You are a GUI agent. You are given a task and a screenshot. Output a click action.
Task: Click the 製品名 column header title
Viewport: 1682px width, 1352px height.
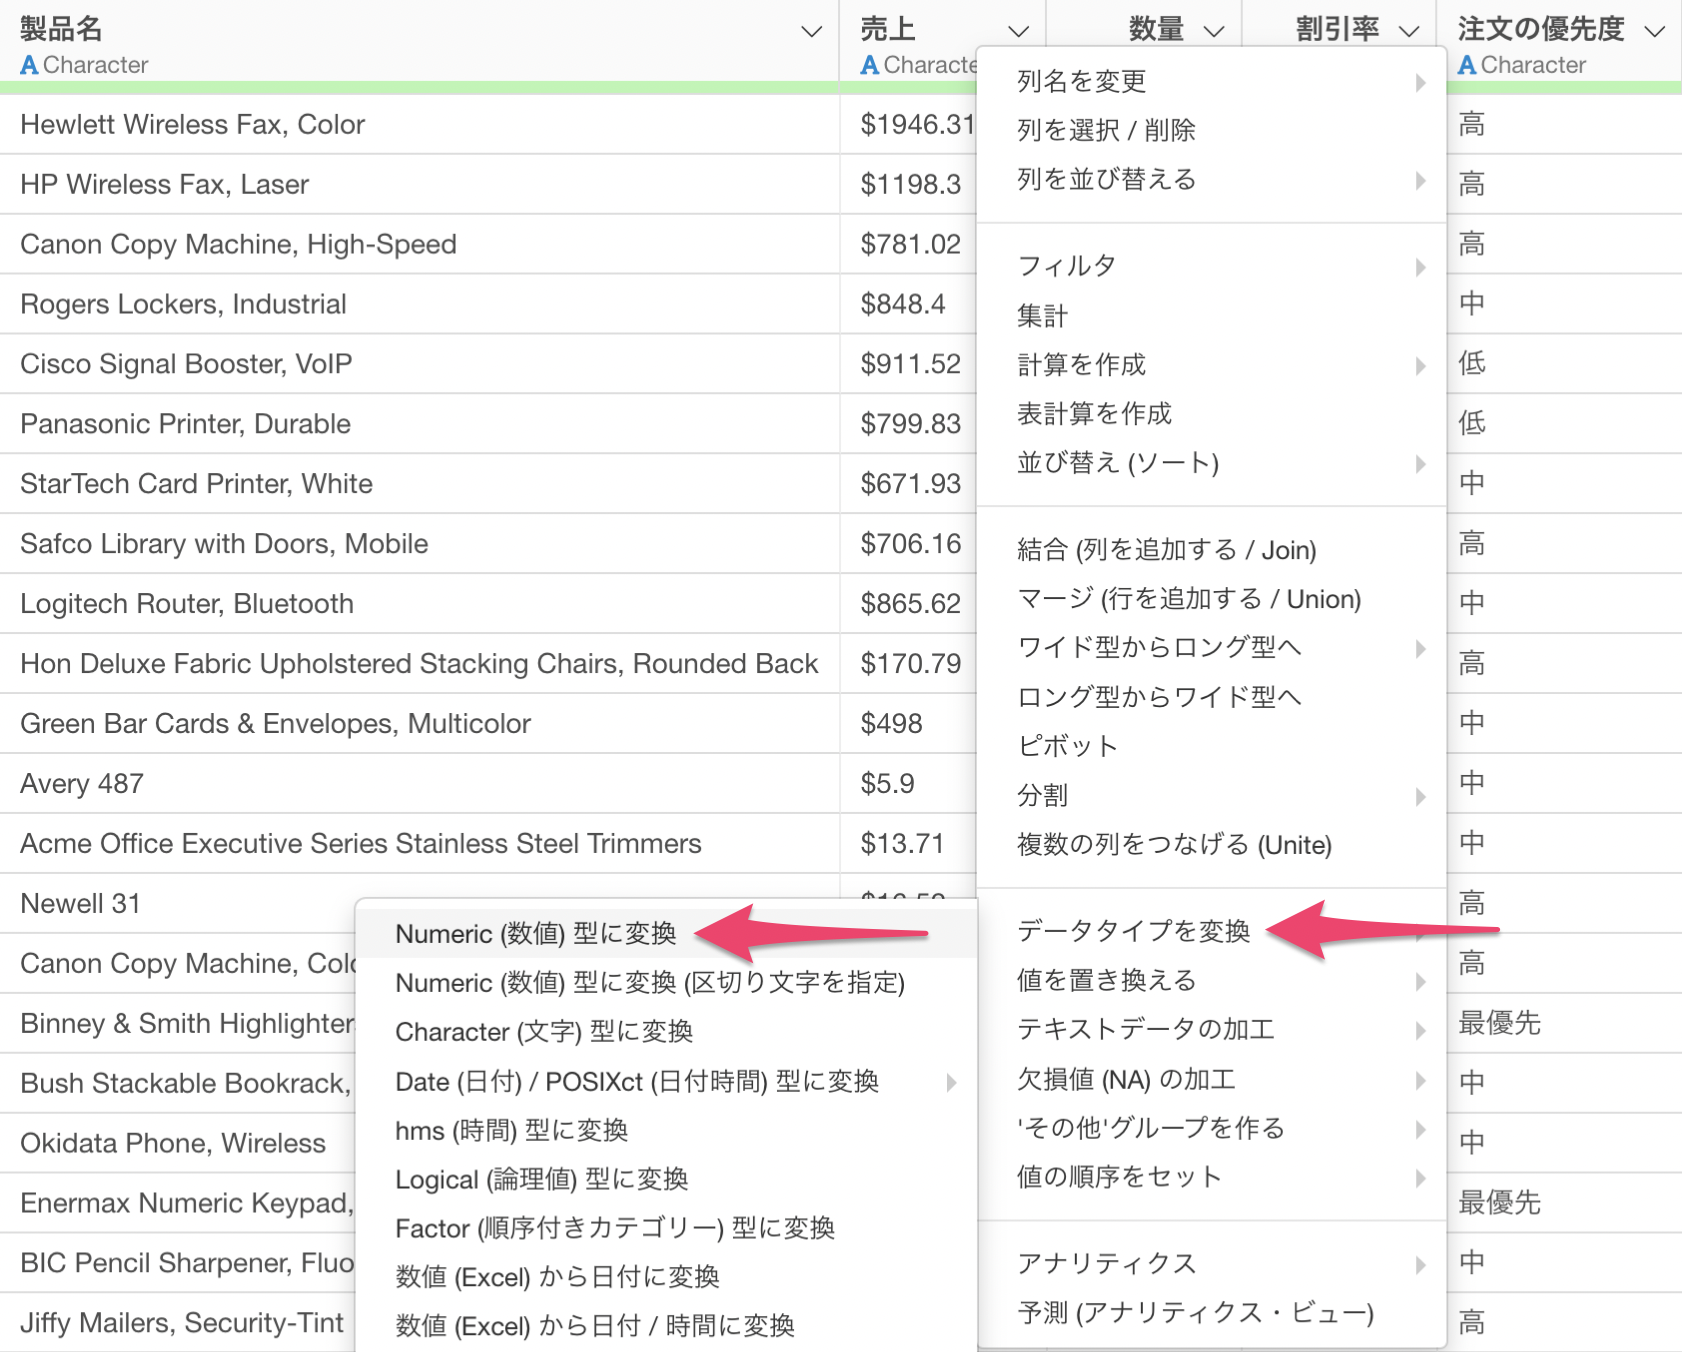pyautogui.click(x=61, y=29)
